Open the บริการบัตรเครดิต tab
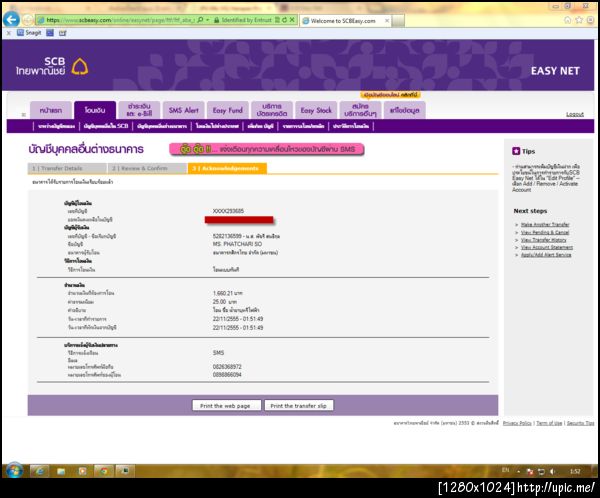Viewport: 600px width, 498px height. point(272,110)
